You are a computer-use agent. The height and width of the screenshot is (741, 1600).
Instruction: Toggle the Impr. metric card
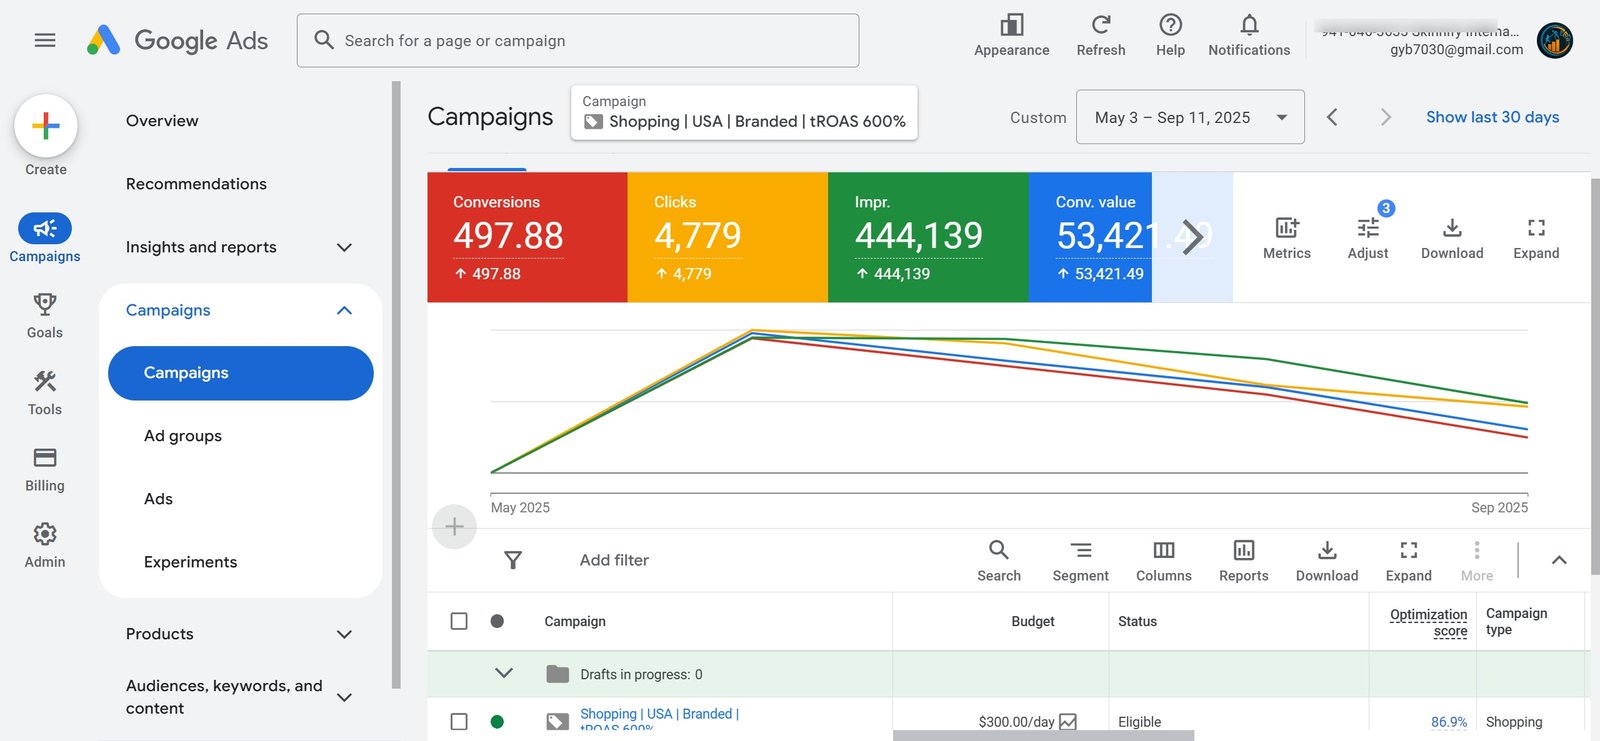[x=928, y=237]
